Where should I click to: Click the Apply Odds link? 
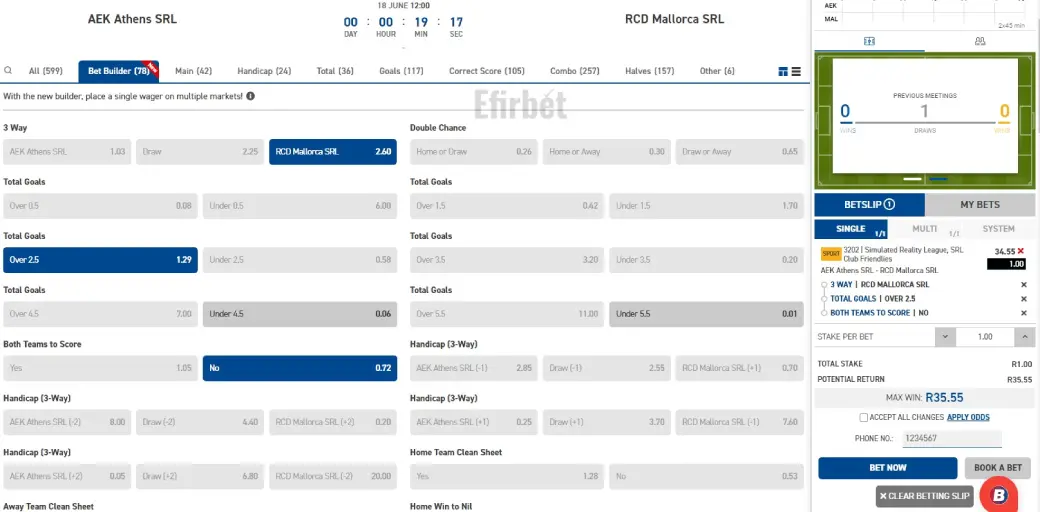coord(968,417)
